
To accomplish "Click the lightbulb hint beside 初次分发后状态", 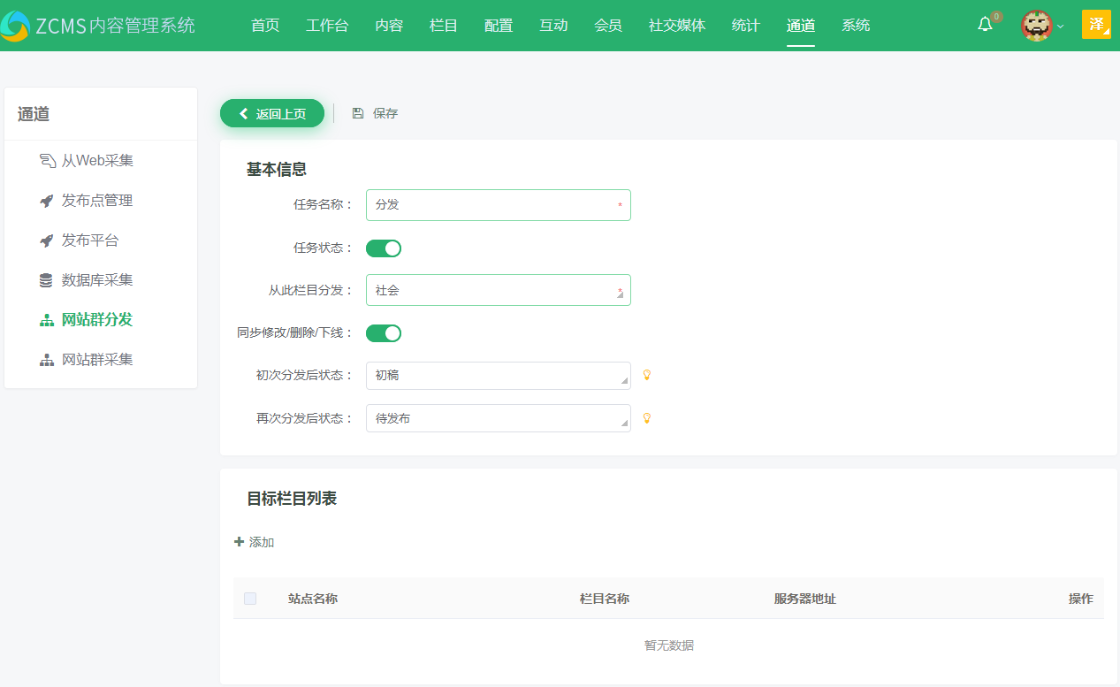I will (648, 376).
